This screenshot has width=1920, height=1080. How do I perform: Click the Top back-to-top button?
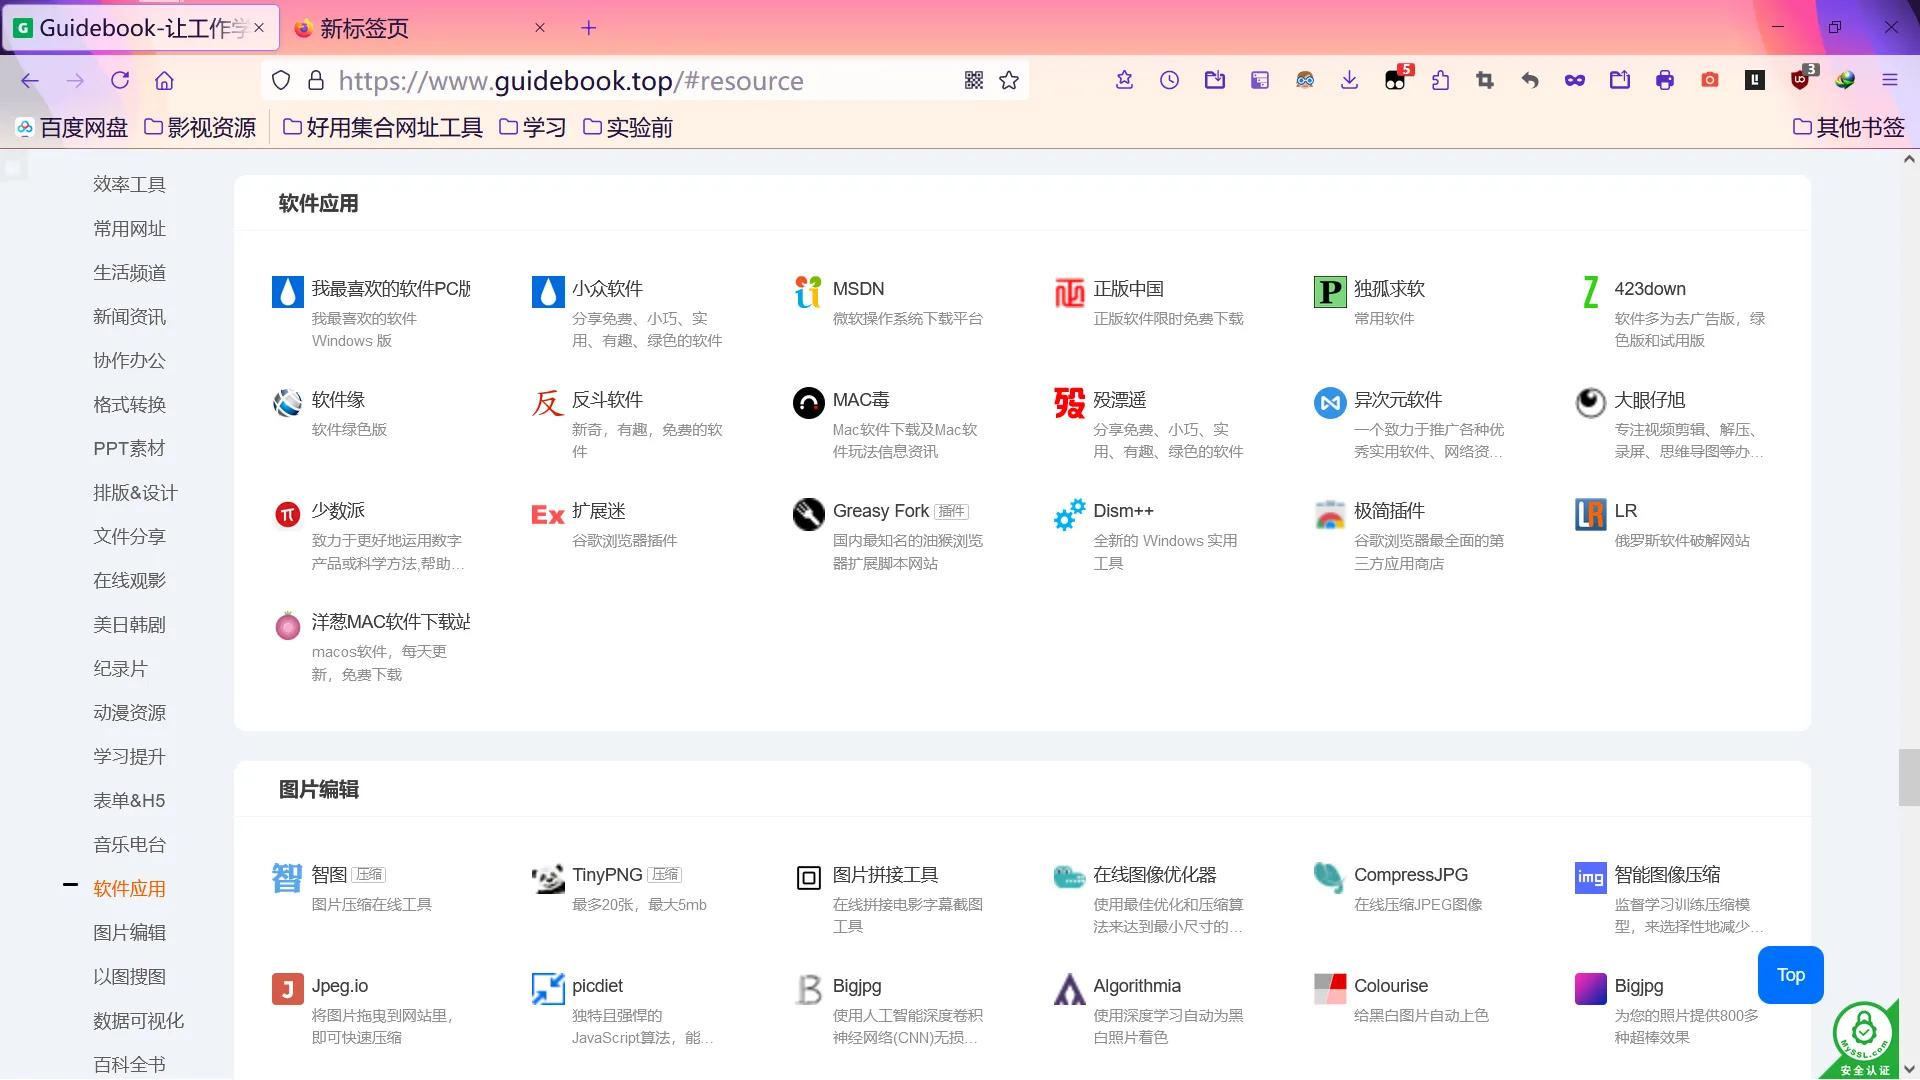point(1790,974)
